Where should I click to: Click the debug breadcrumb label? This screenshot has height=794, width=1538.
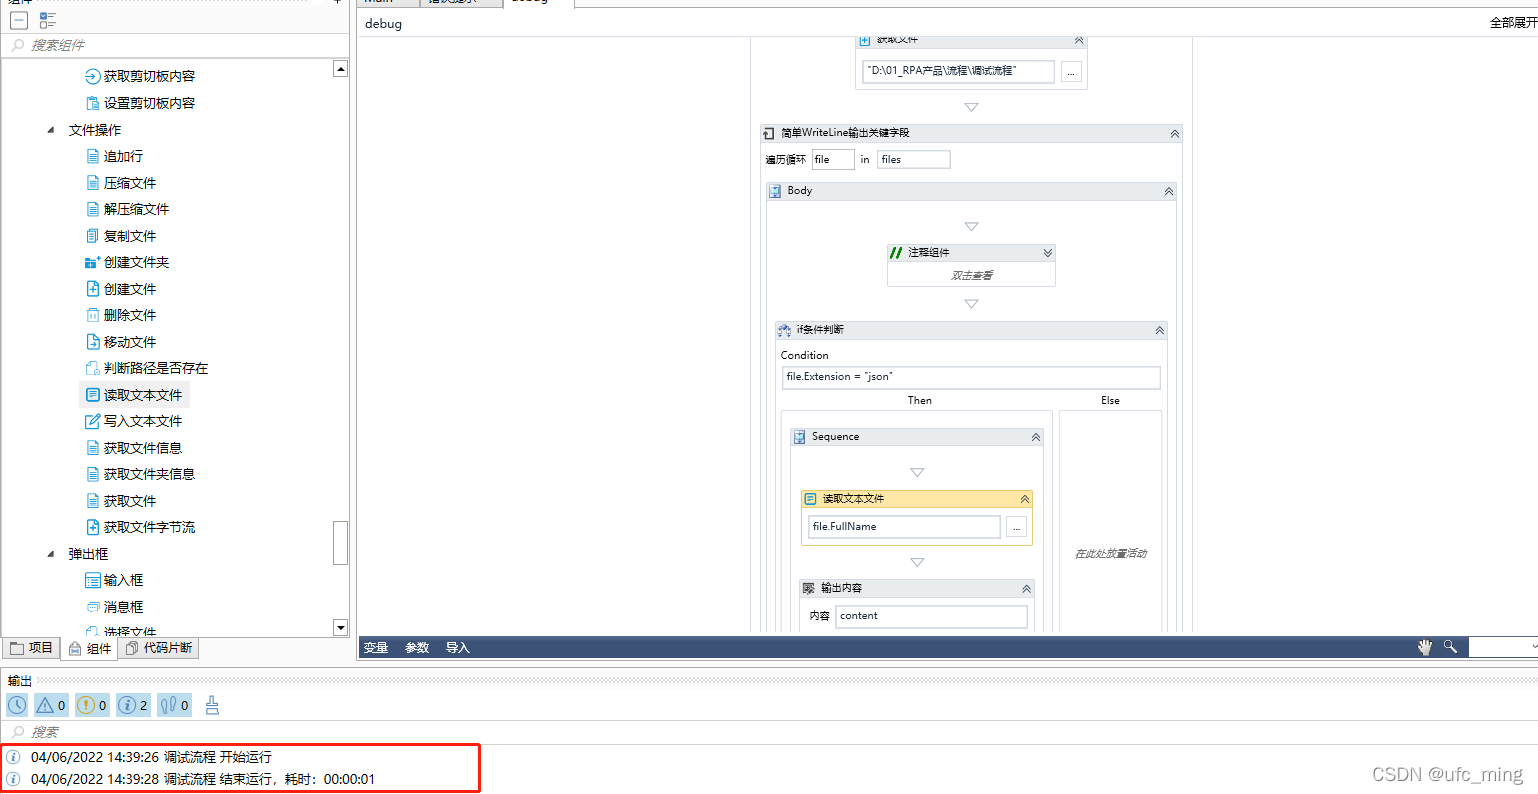click(x=383, y=23)
